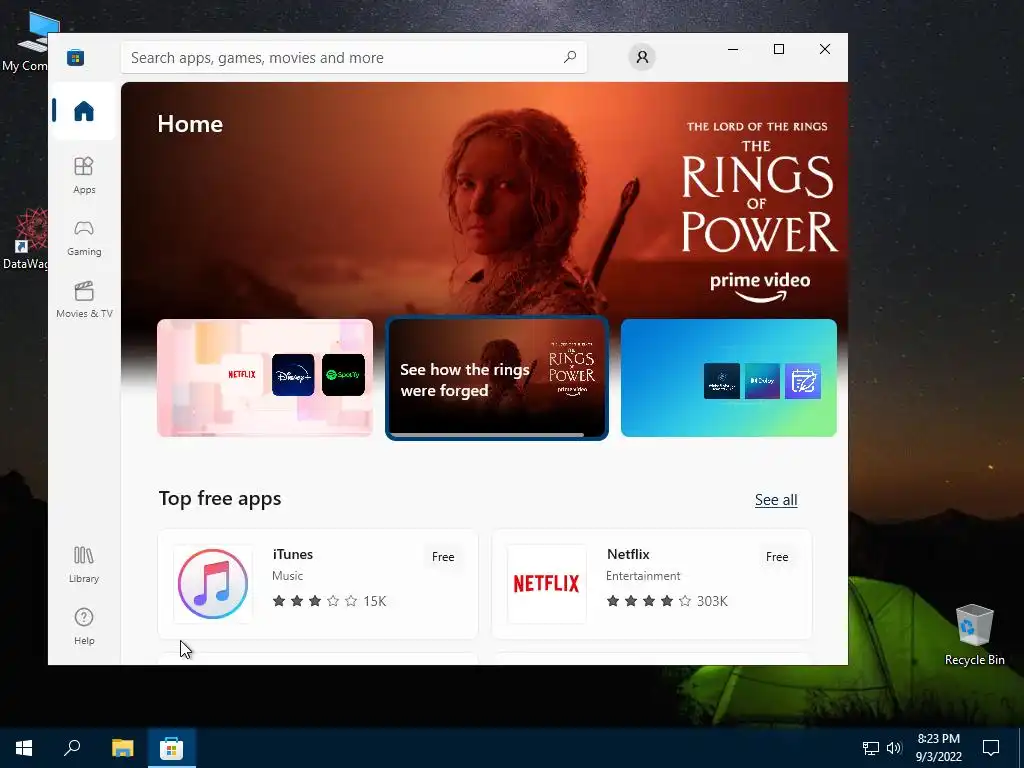The height and width of the screenshot is (768, 1024).
Task: Click the Disney+ icon in promo card
Action: (x=293, y=375)
